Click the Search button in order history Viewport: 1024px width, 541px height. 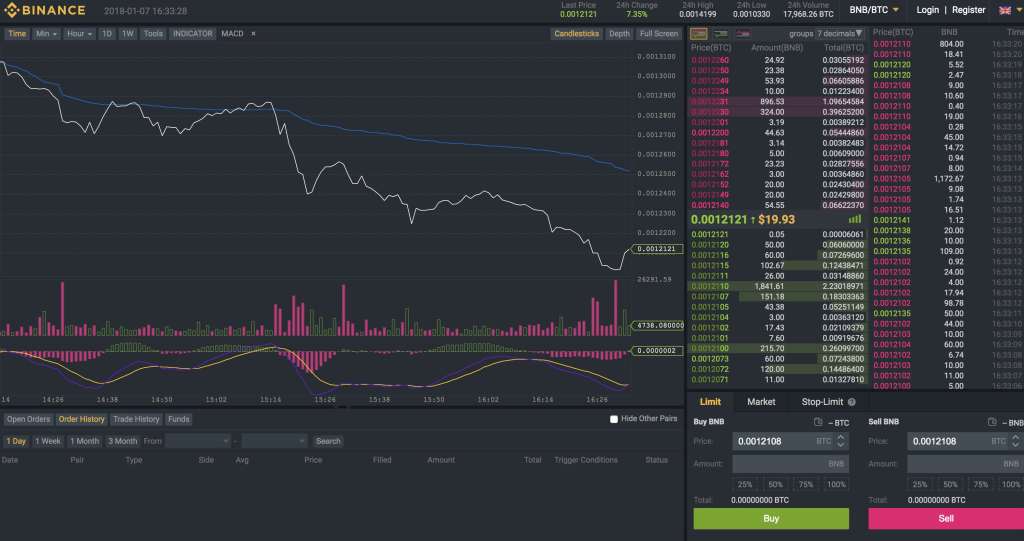coord(328,441)
